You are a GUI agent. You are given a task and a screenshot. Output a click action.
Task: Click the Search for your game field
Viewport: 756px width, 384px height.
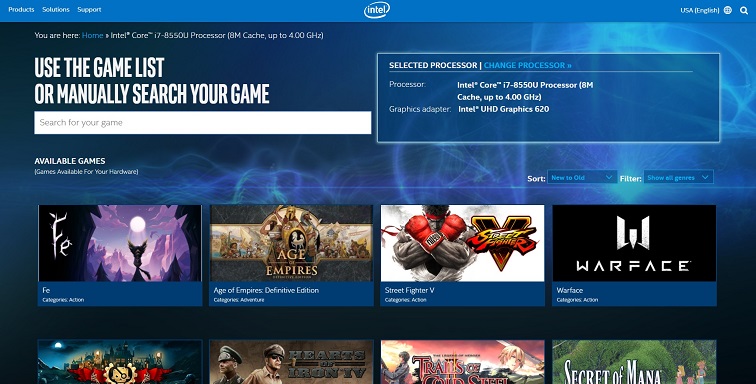click(202, 123)
